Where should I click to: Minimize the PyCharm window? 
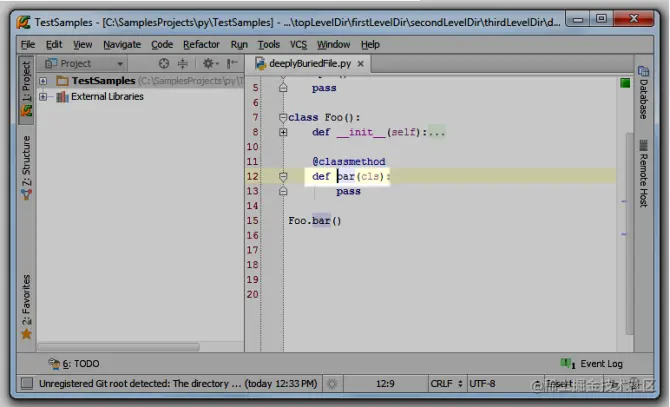(x=578, y=20)
